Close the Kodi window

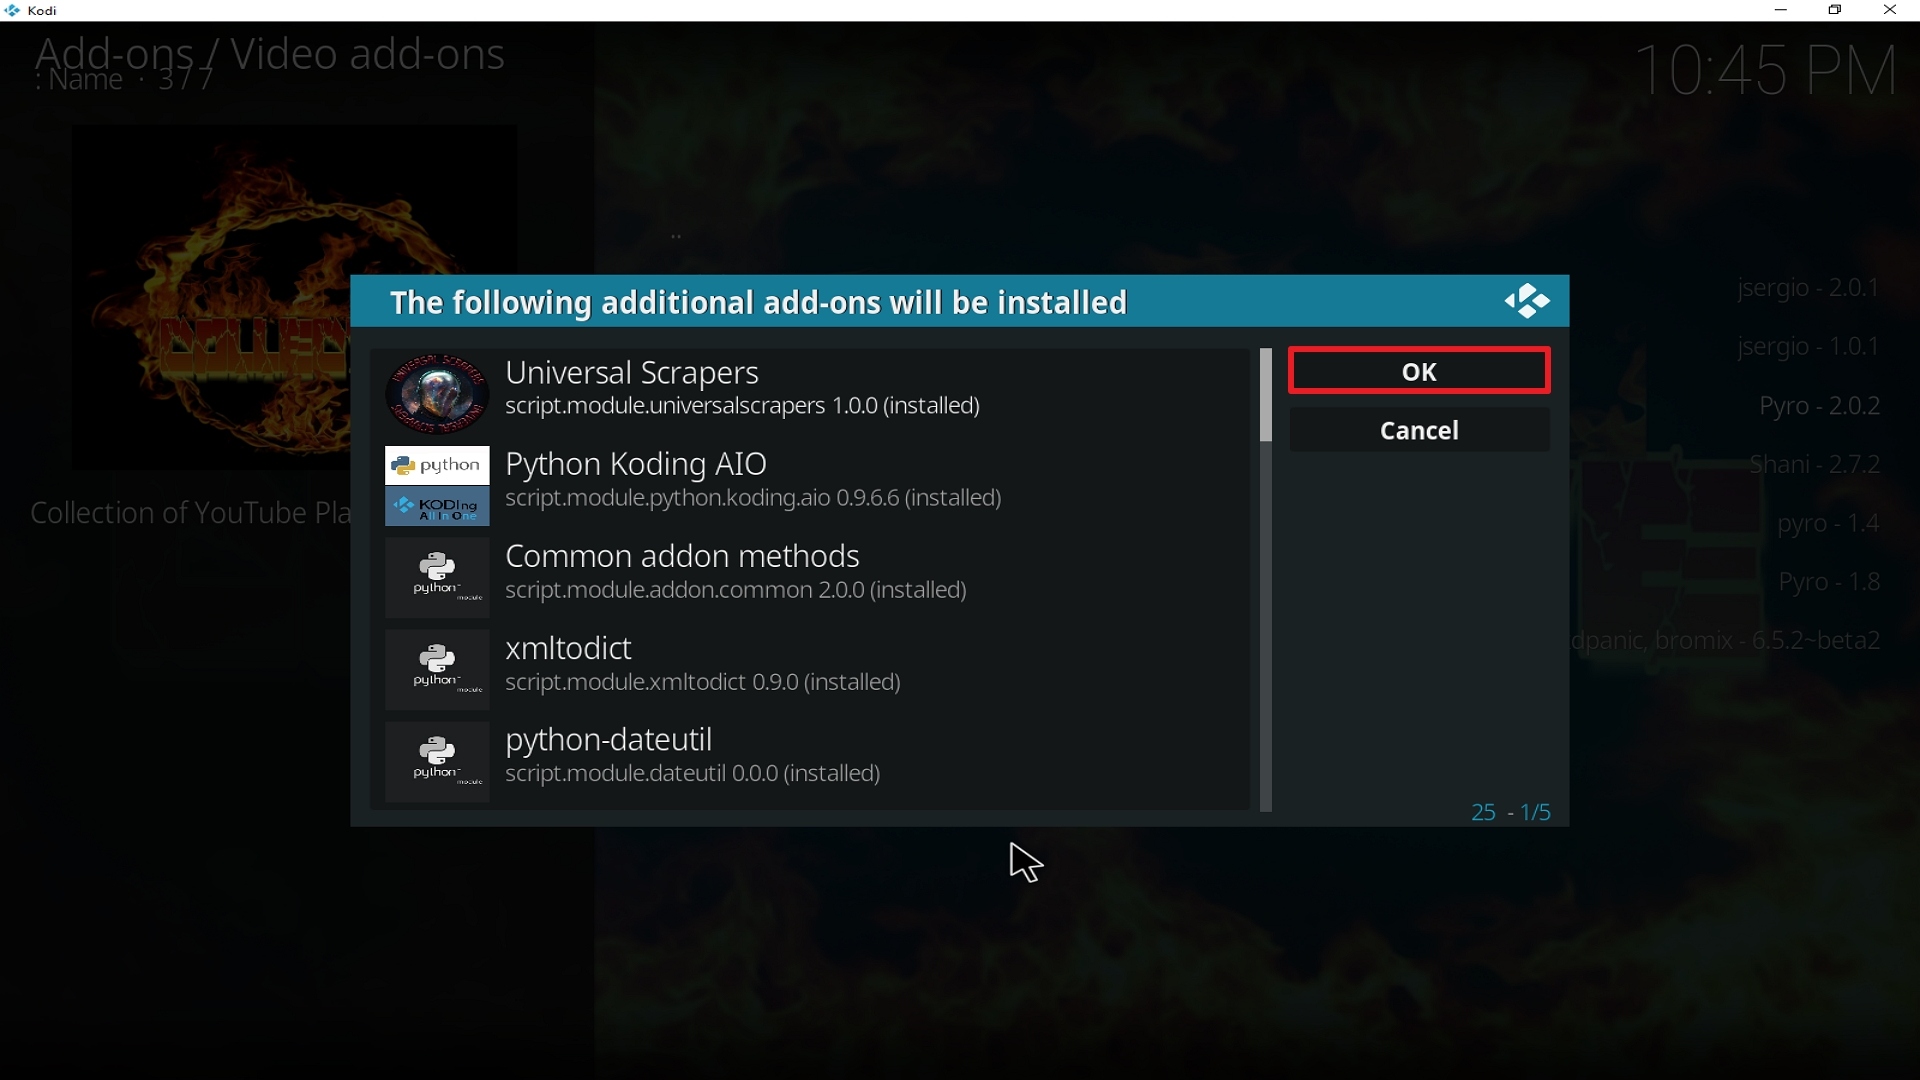pos(1890,11)
